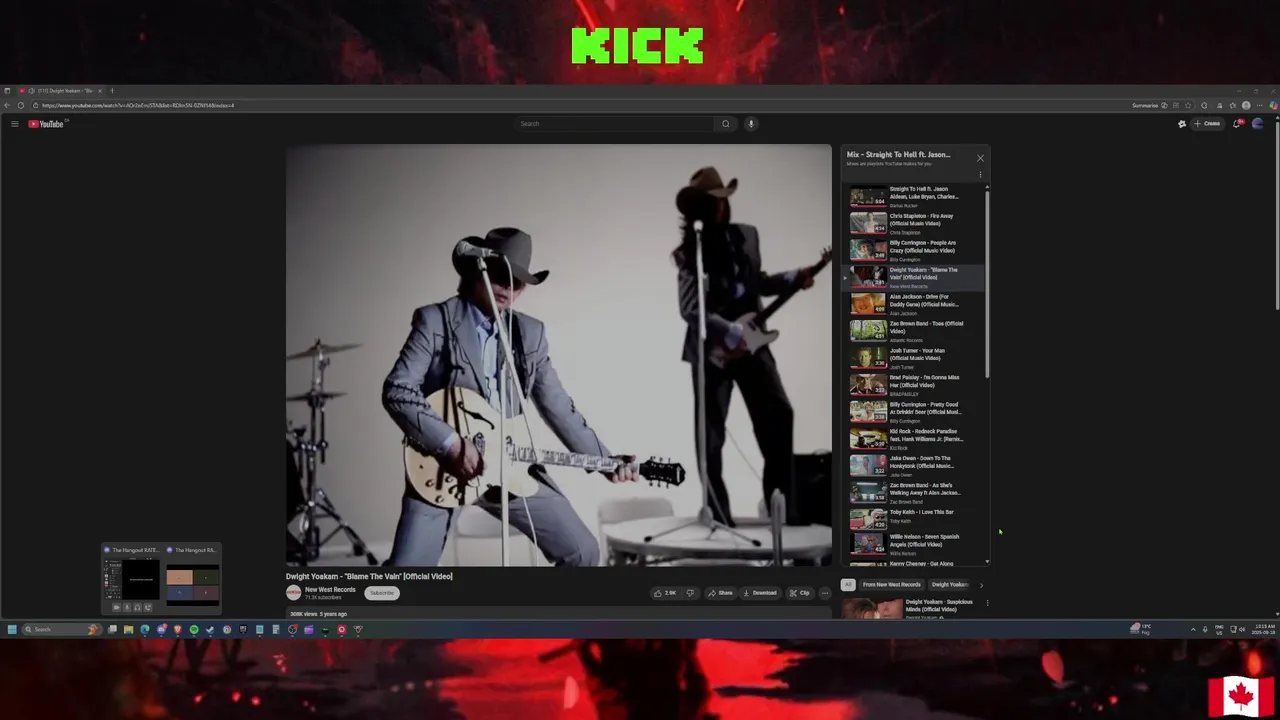Image resolution: width=1280 pixels, height=720 pixels.
Task: Open New West Records channel avatar
Action: (293, 593)
